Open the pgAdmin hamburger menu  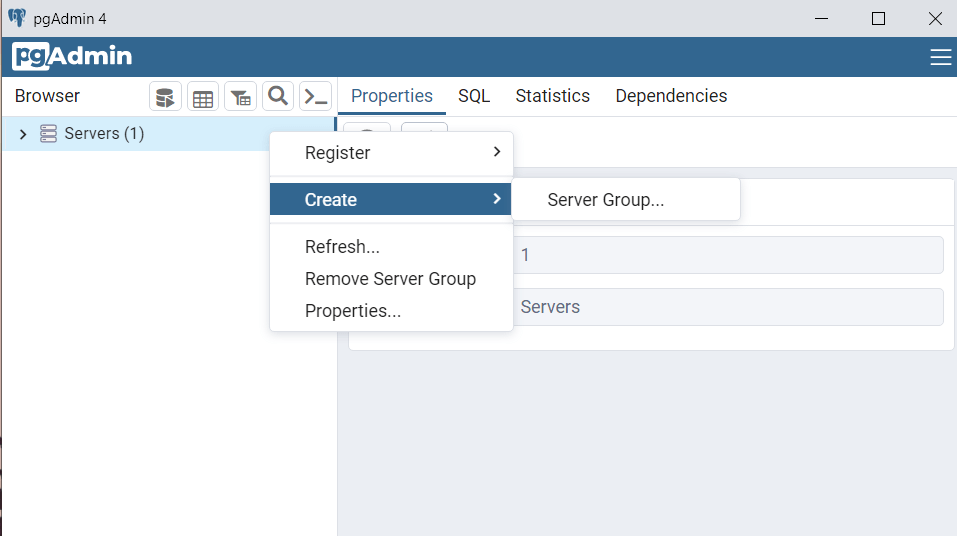pyautogui.click(x=940, y=57)
